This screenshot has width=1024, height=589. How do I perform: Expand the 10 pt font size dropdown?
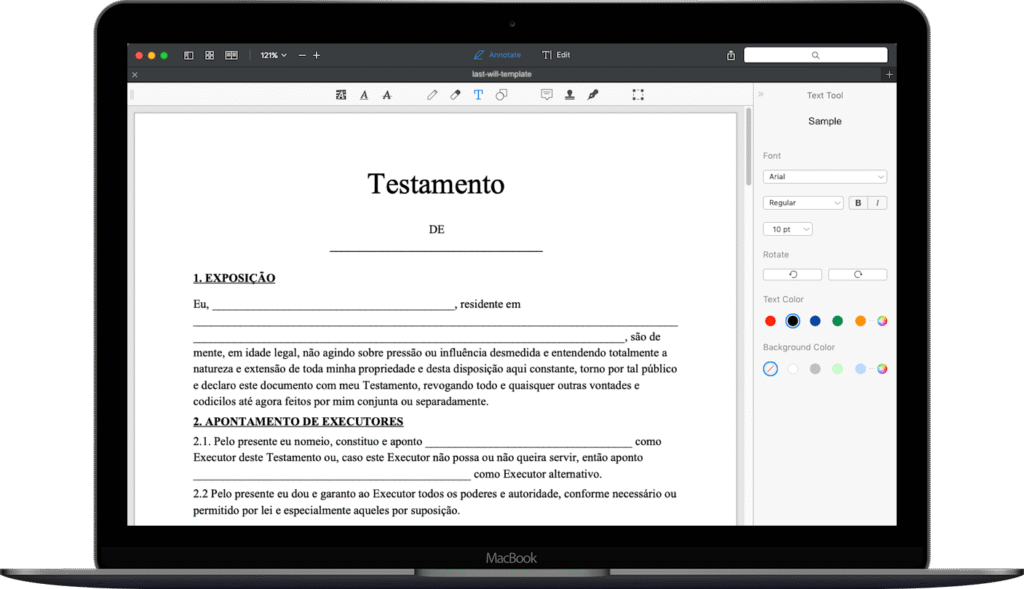coord(787,230)
